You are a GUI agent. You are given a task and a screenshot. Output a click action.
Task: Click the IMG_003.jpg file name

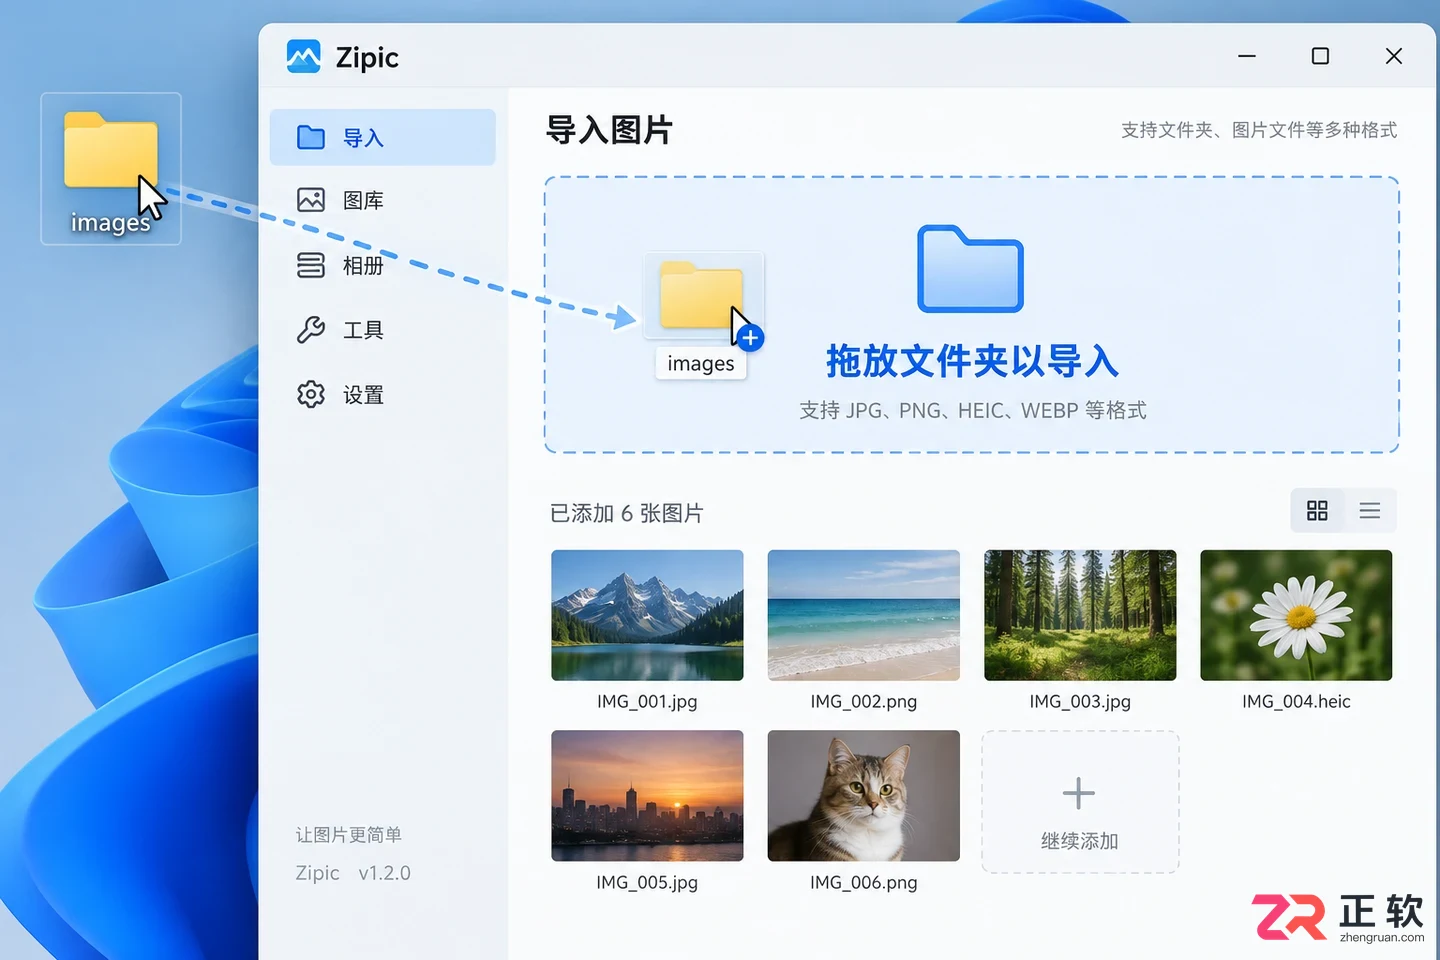tap(1080, 701)
